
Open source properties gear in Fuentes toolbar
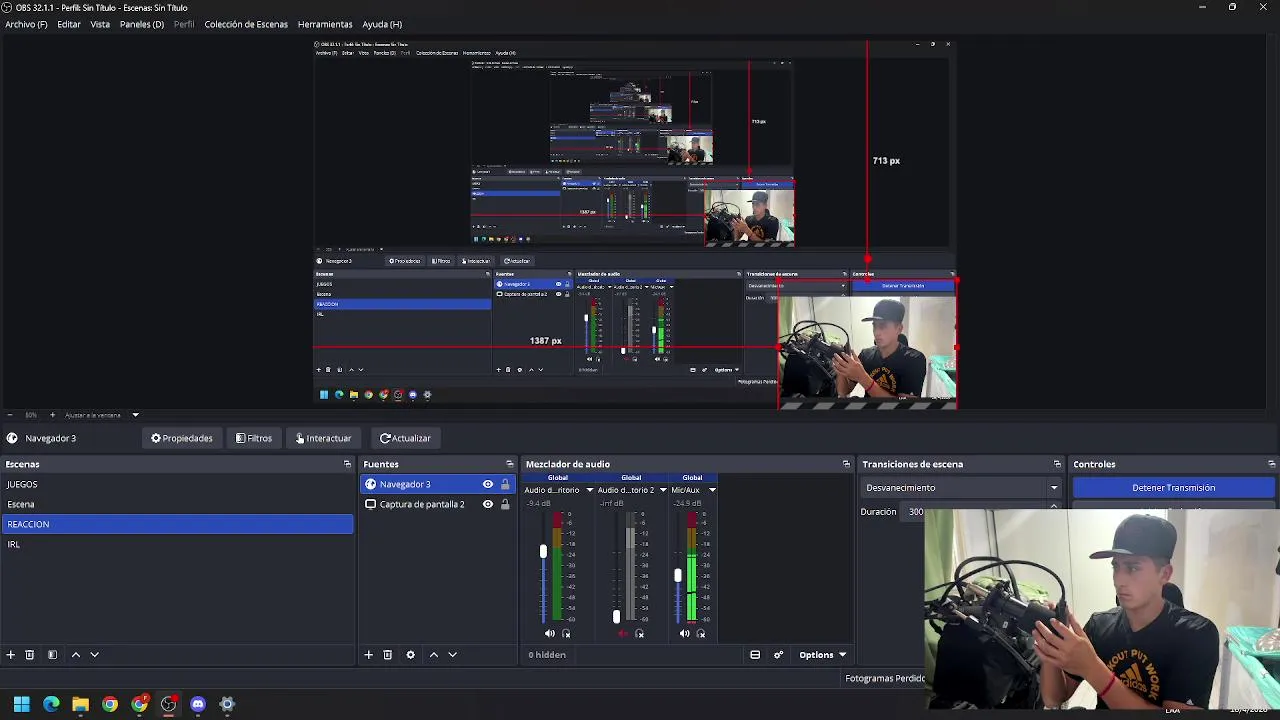[410, 655]
